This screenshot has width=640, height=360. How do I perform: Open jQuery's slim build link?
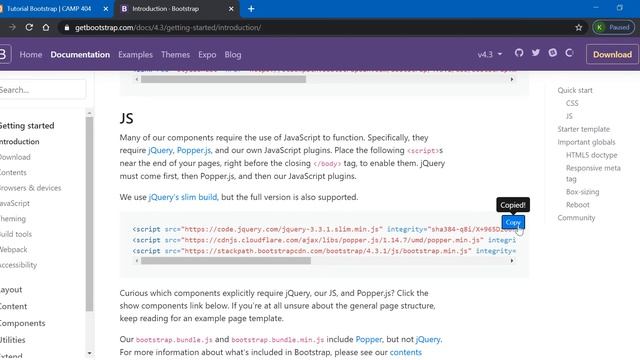click(x=183, y=197)
